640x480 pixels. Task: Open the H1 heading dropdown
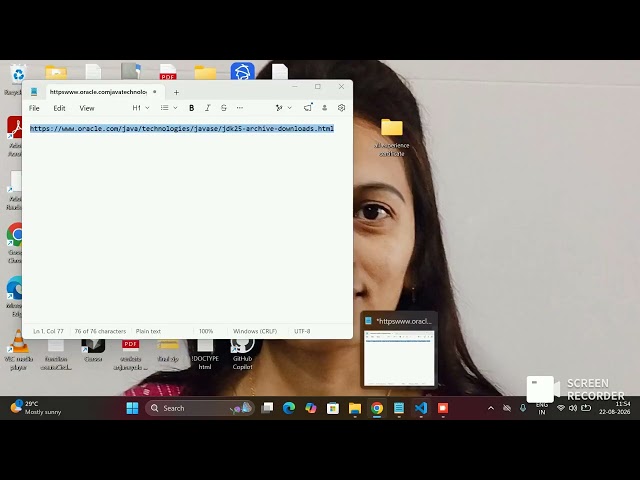click(141, 108)
